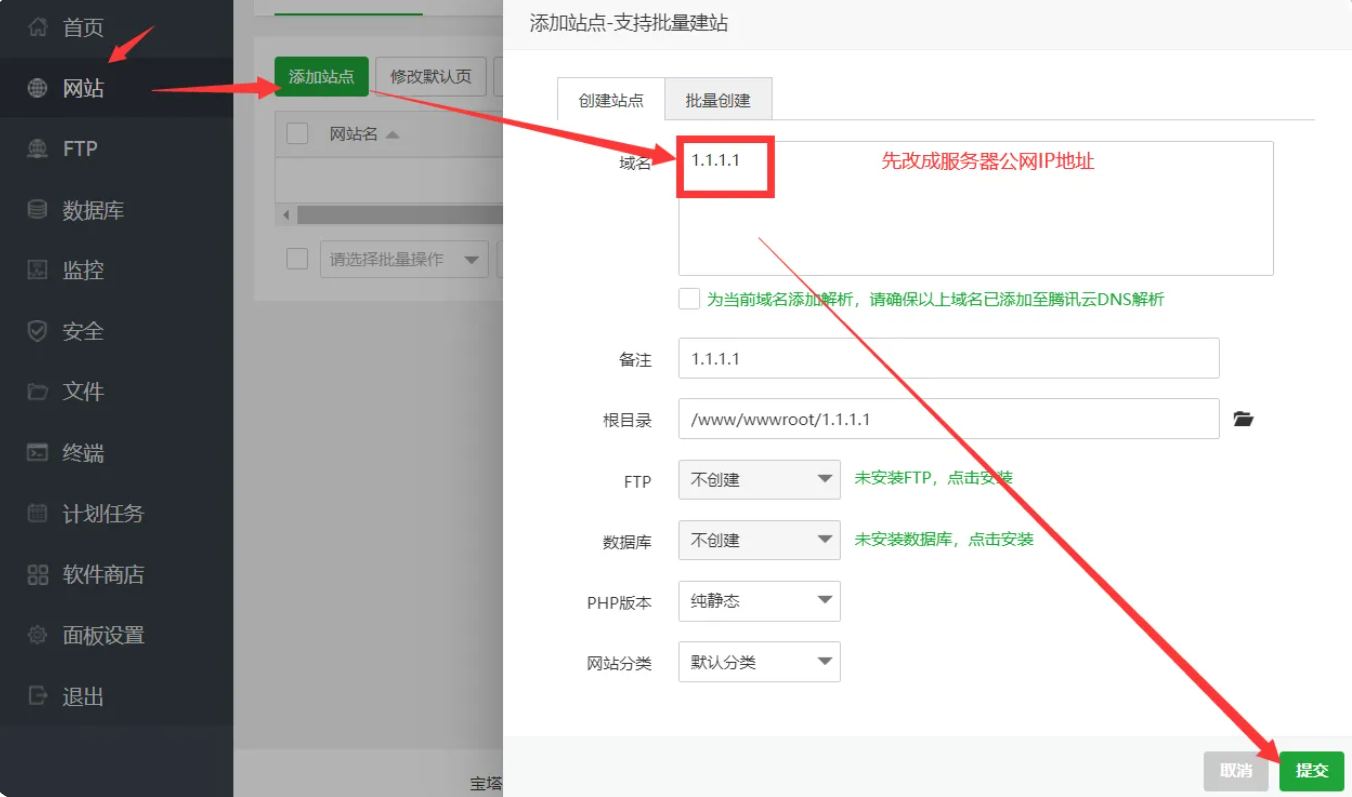Click the table horizontal scrollbar

tap(400, 215)
